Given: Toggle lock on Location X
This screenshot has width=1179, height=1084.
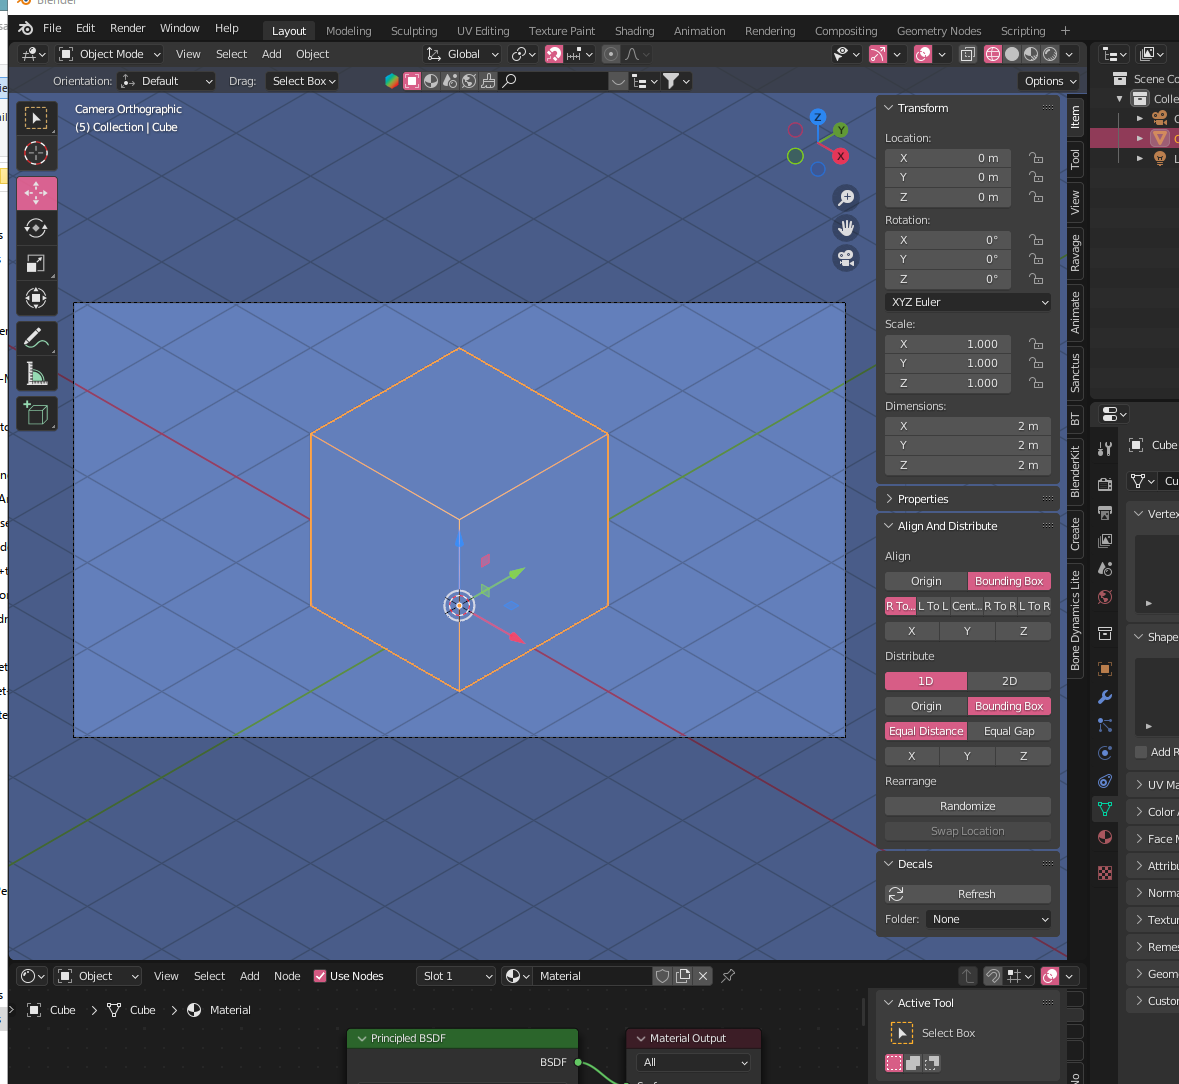Looking at the screenshot, I should click(x=1036, y=158).
